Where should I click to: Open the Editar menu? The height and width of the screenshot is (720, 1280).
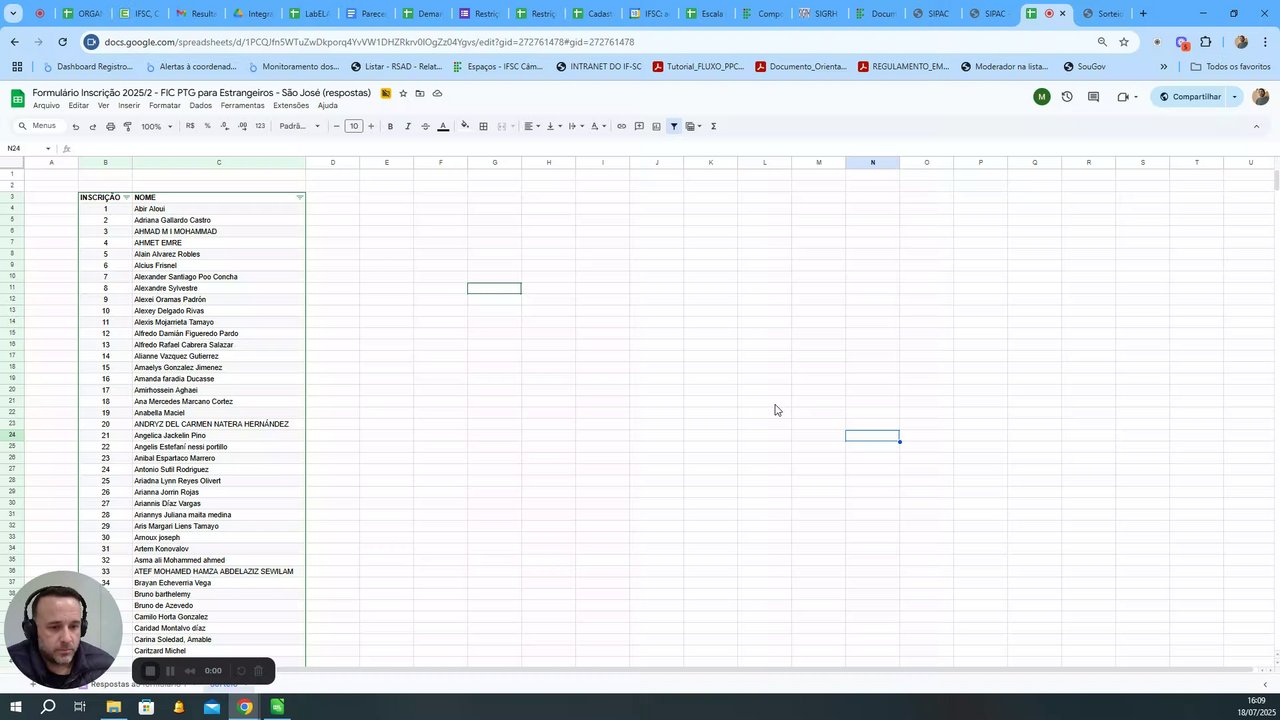[x=78, y=105]
